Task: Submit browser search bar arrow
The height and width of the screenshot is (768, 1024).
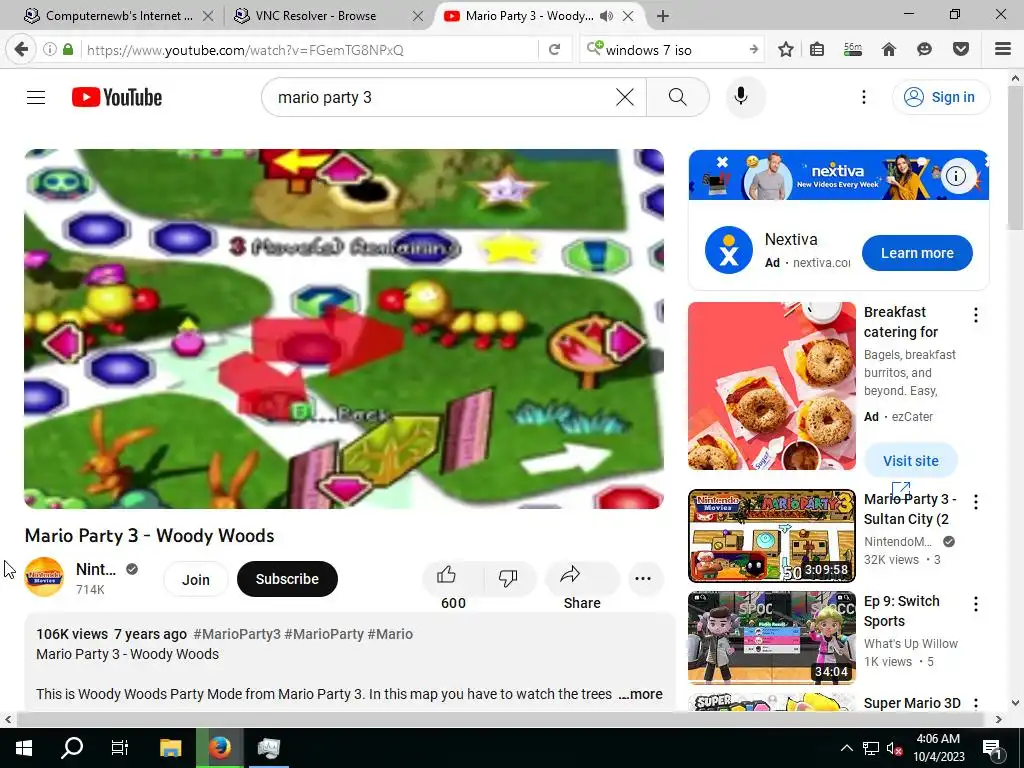Action: [x=754, y=50]
